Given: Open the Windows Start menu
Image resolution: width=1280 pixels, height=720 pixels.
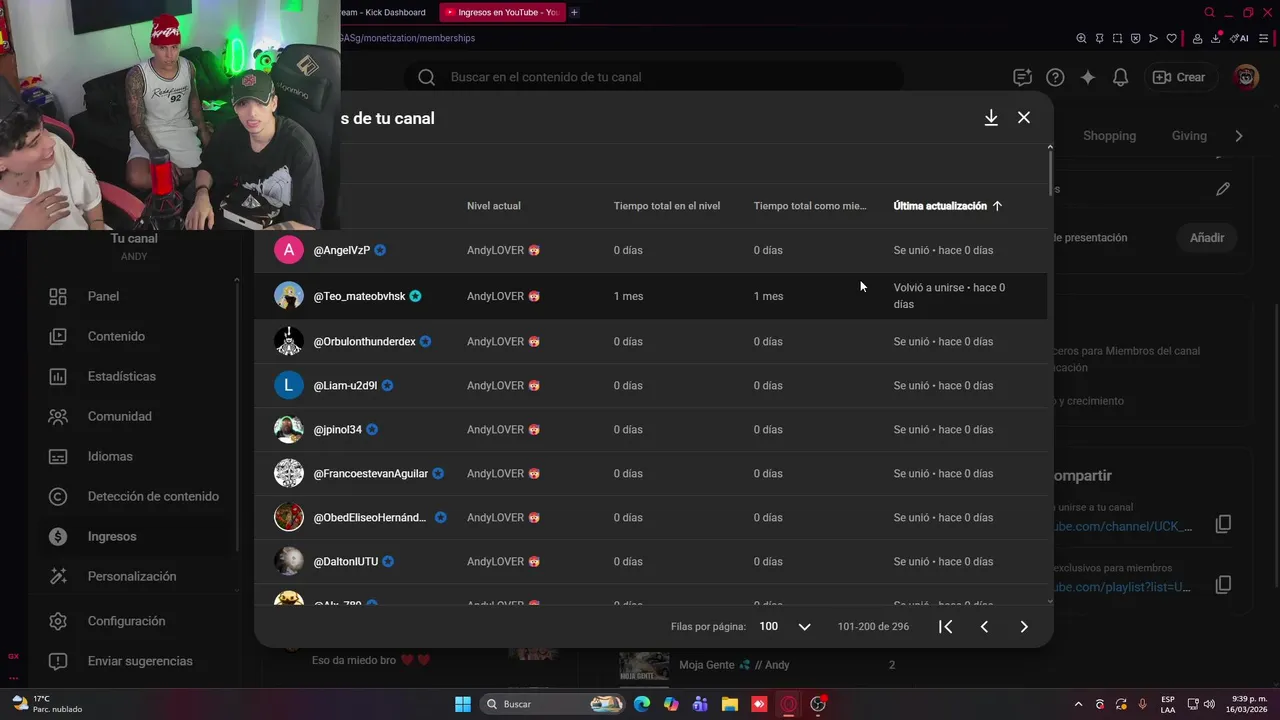Looking at the screenshot, I should click(463, 704).
